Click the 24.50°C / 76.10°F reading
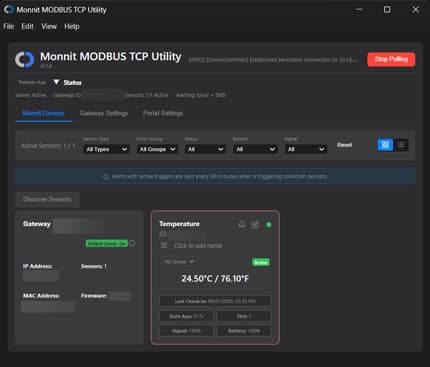This screenshot has width=430, height=367. (x=215, y=278)
